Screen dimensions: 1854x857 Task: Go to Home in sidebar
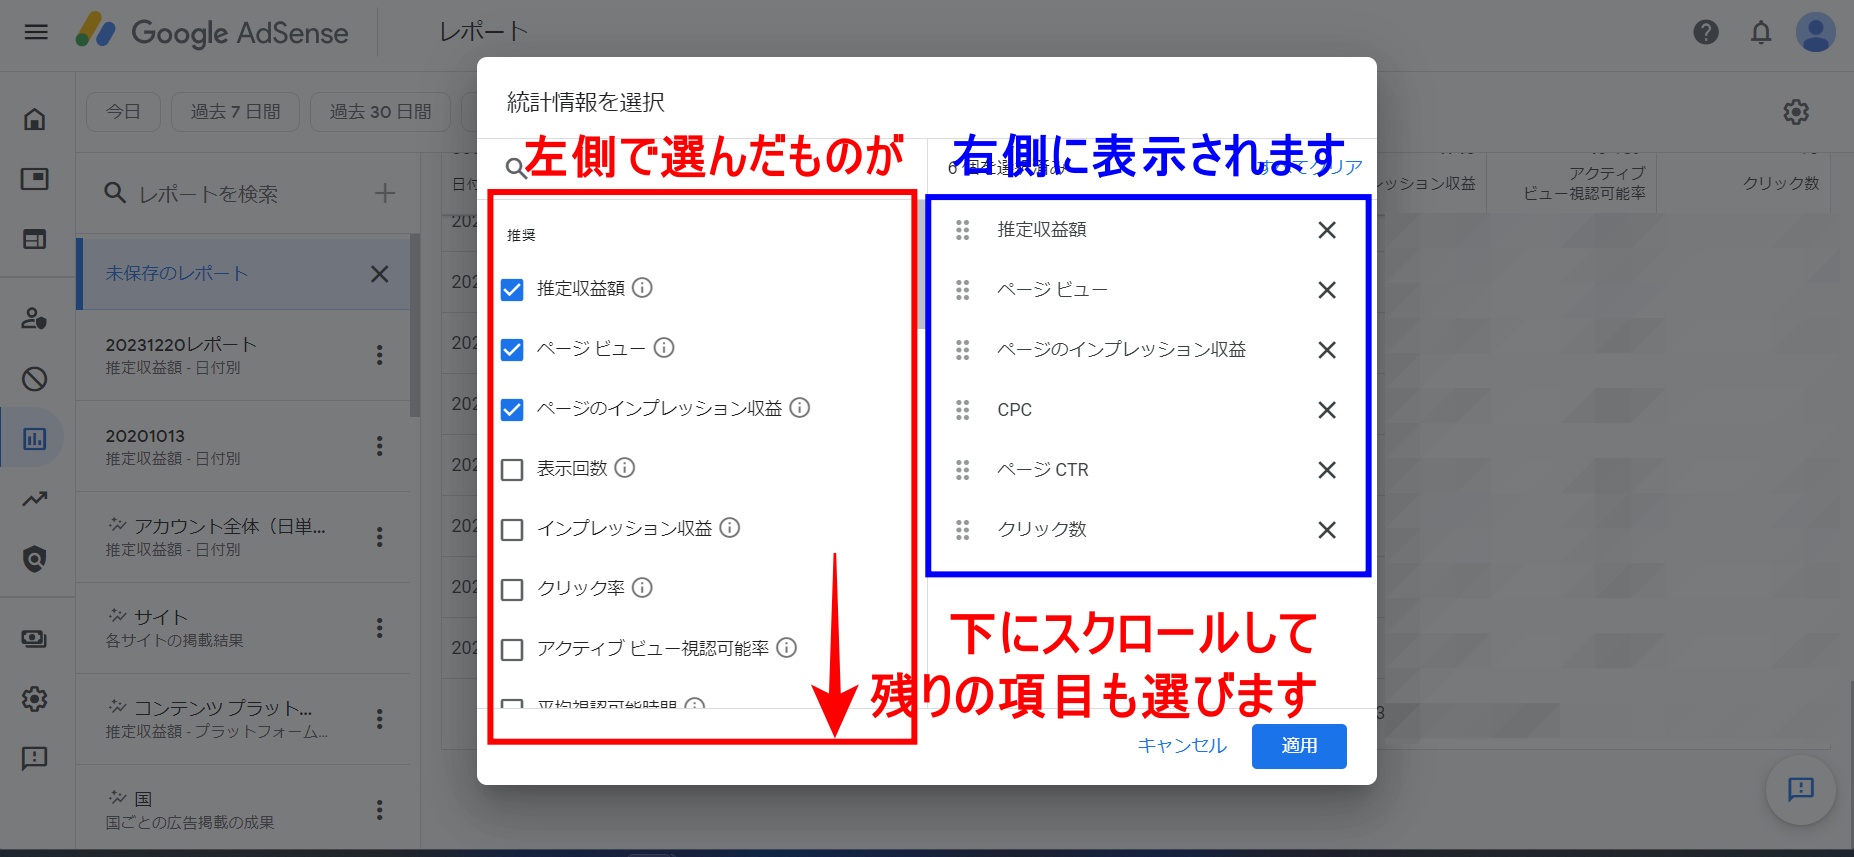(35, 119)
